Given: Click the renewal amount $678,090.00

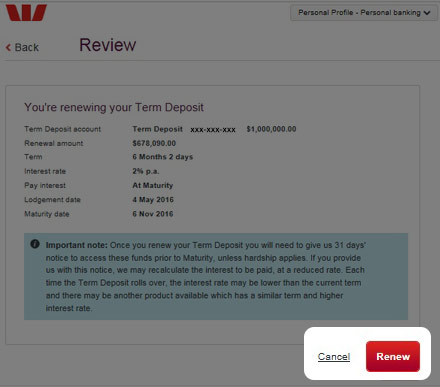Looking at the screenshot, I should pos(154,143).
